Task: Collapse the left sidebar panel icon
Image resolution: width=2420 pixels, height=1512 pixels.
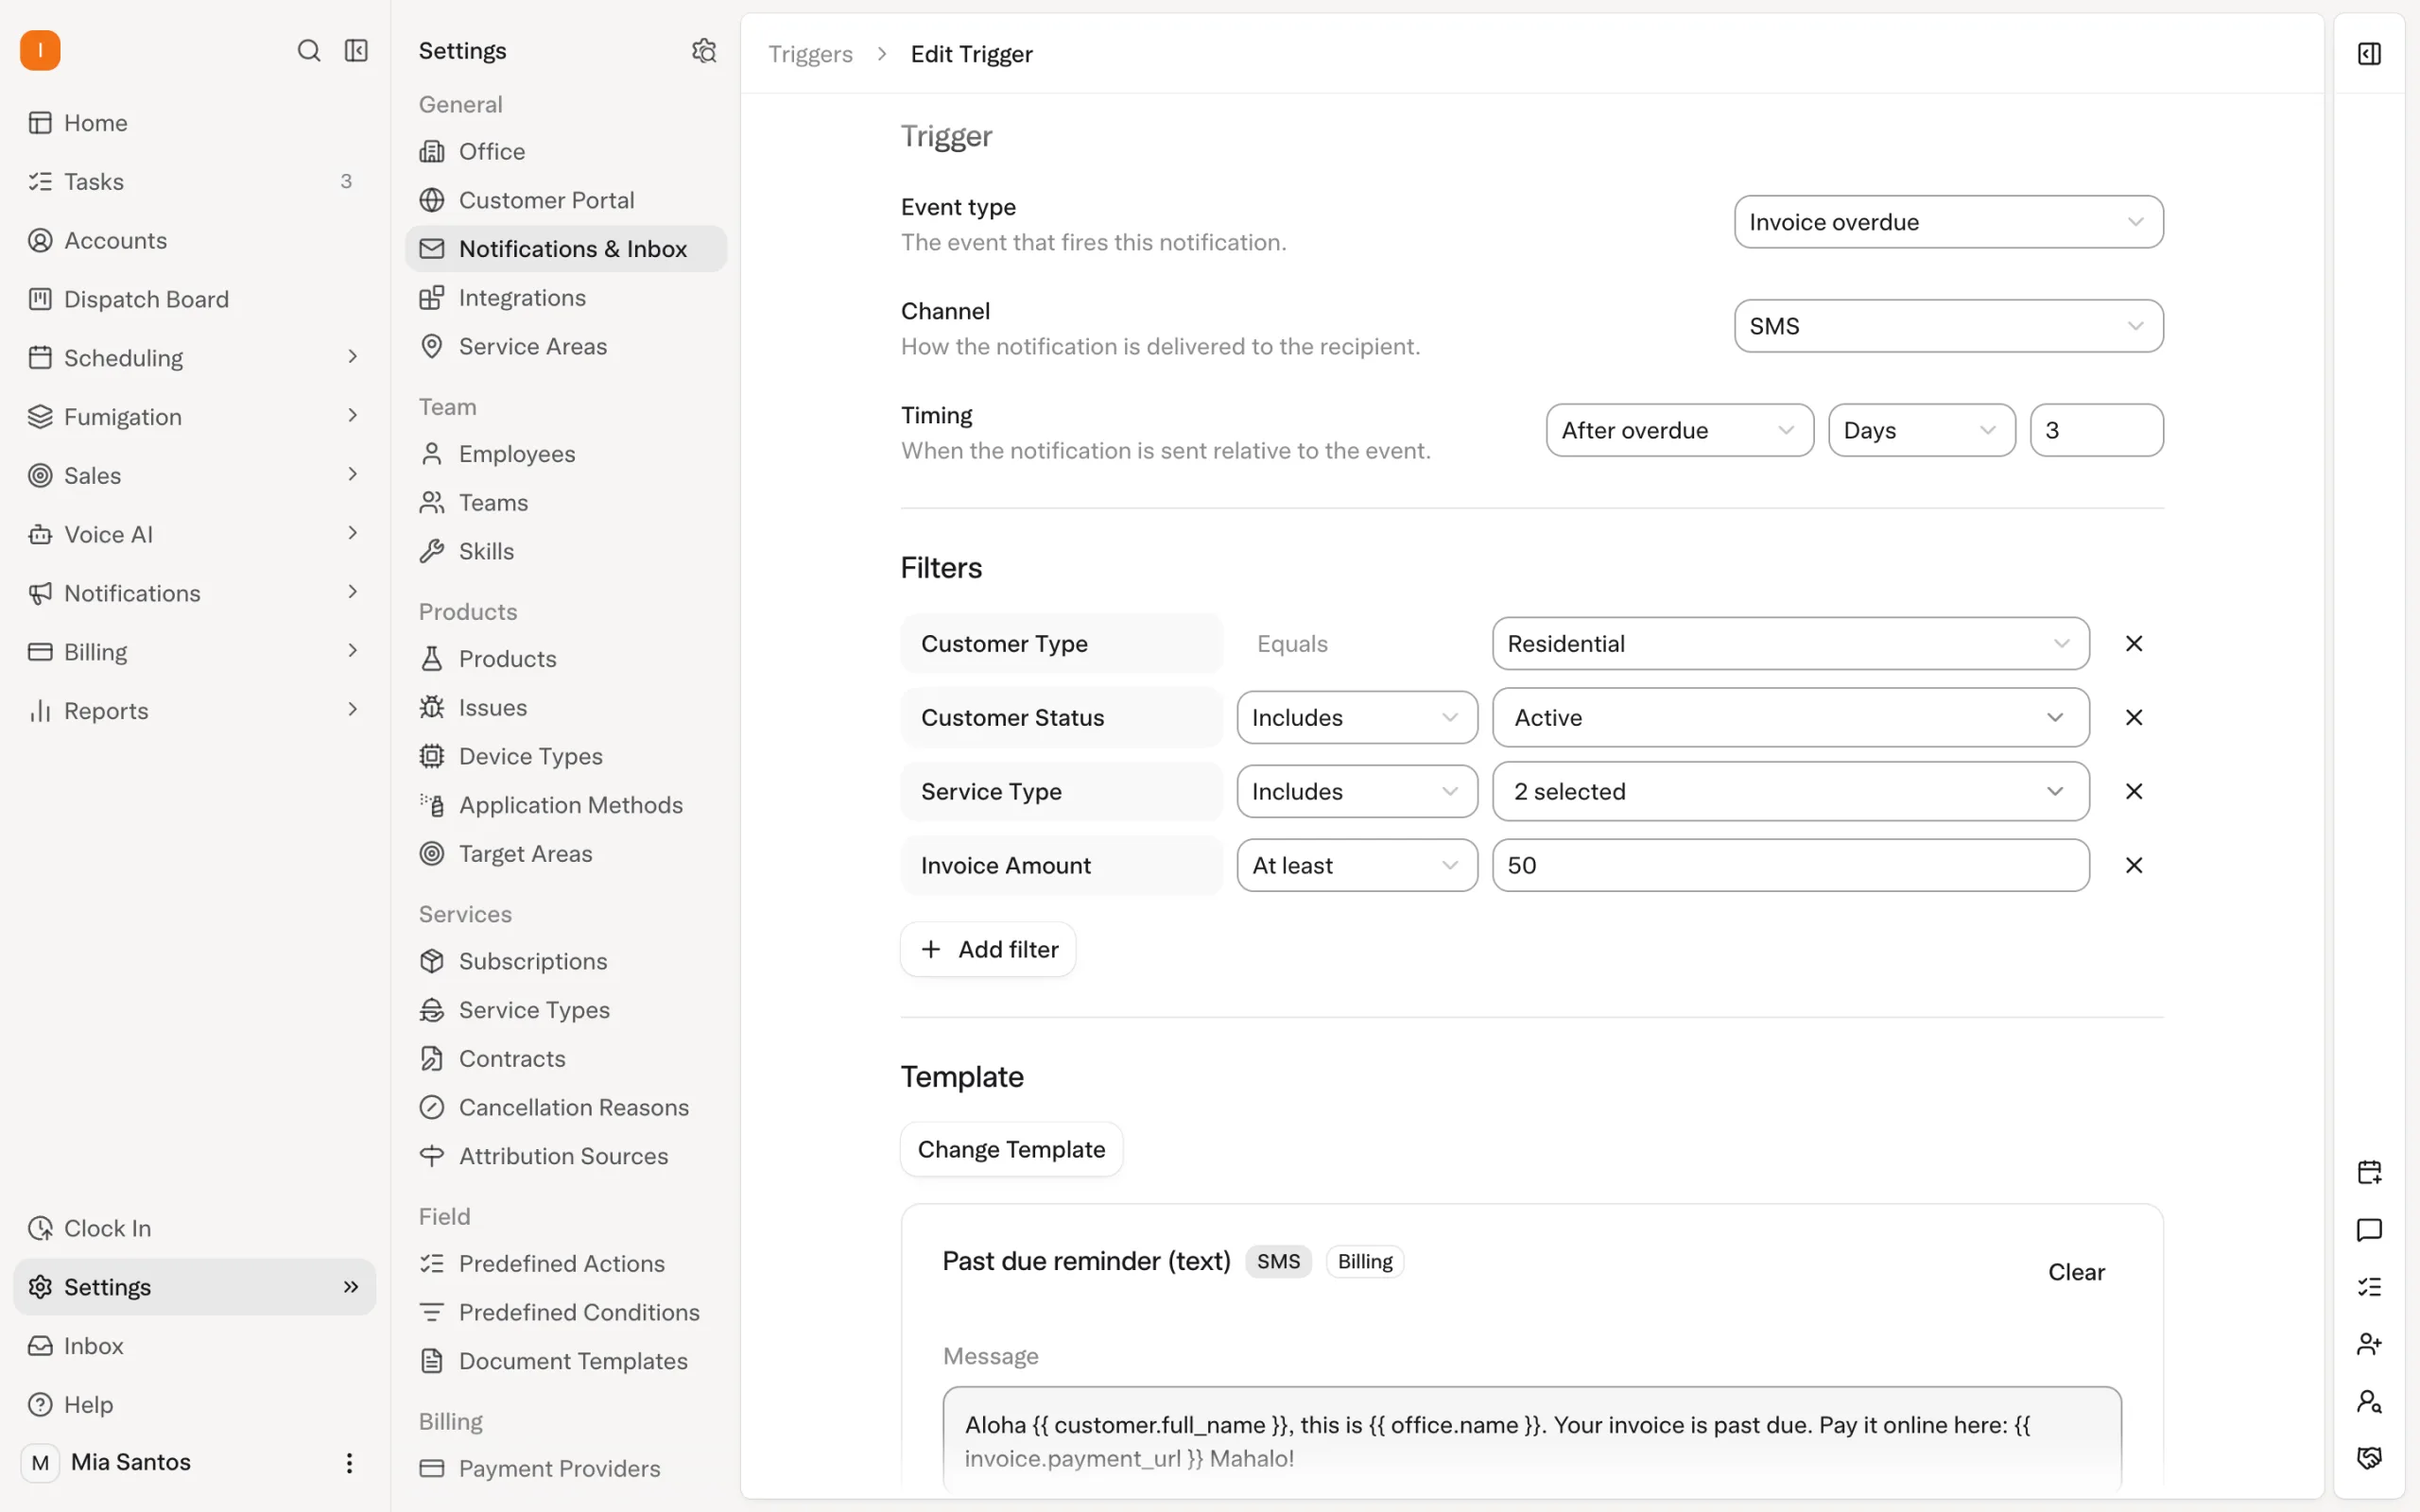Action: pyautogui.click(x=356, y=50)
